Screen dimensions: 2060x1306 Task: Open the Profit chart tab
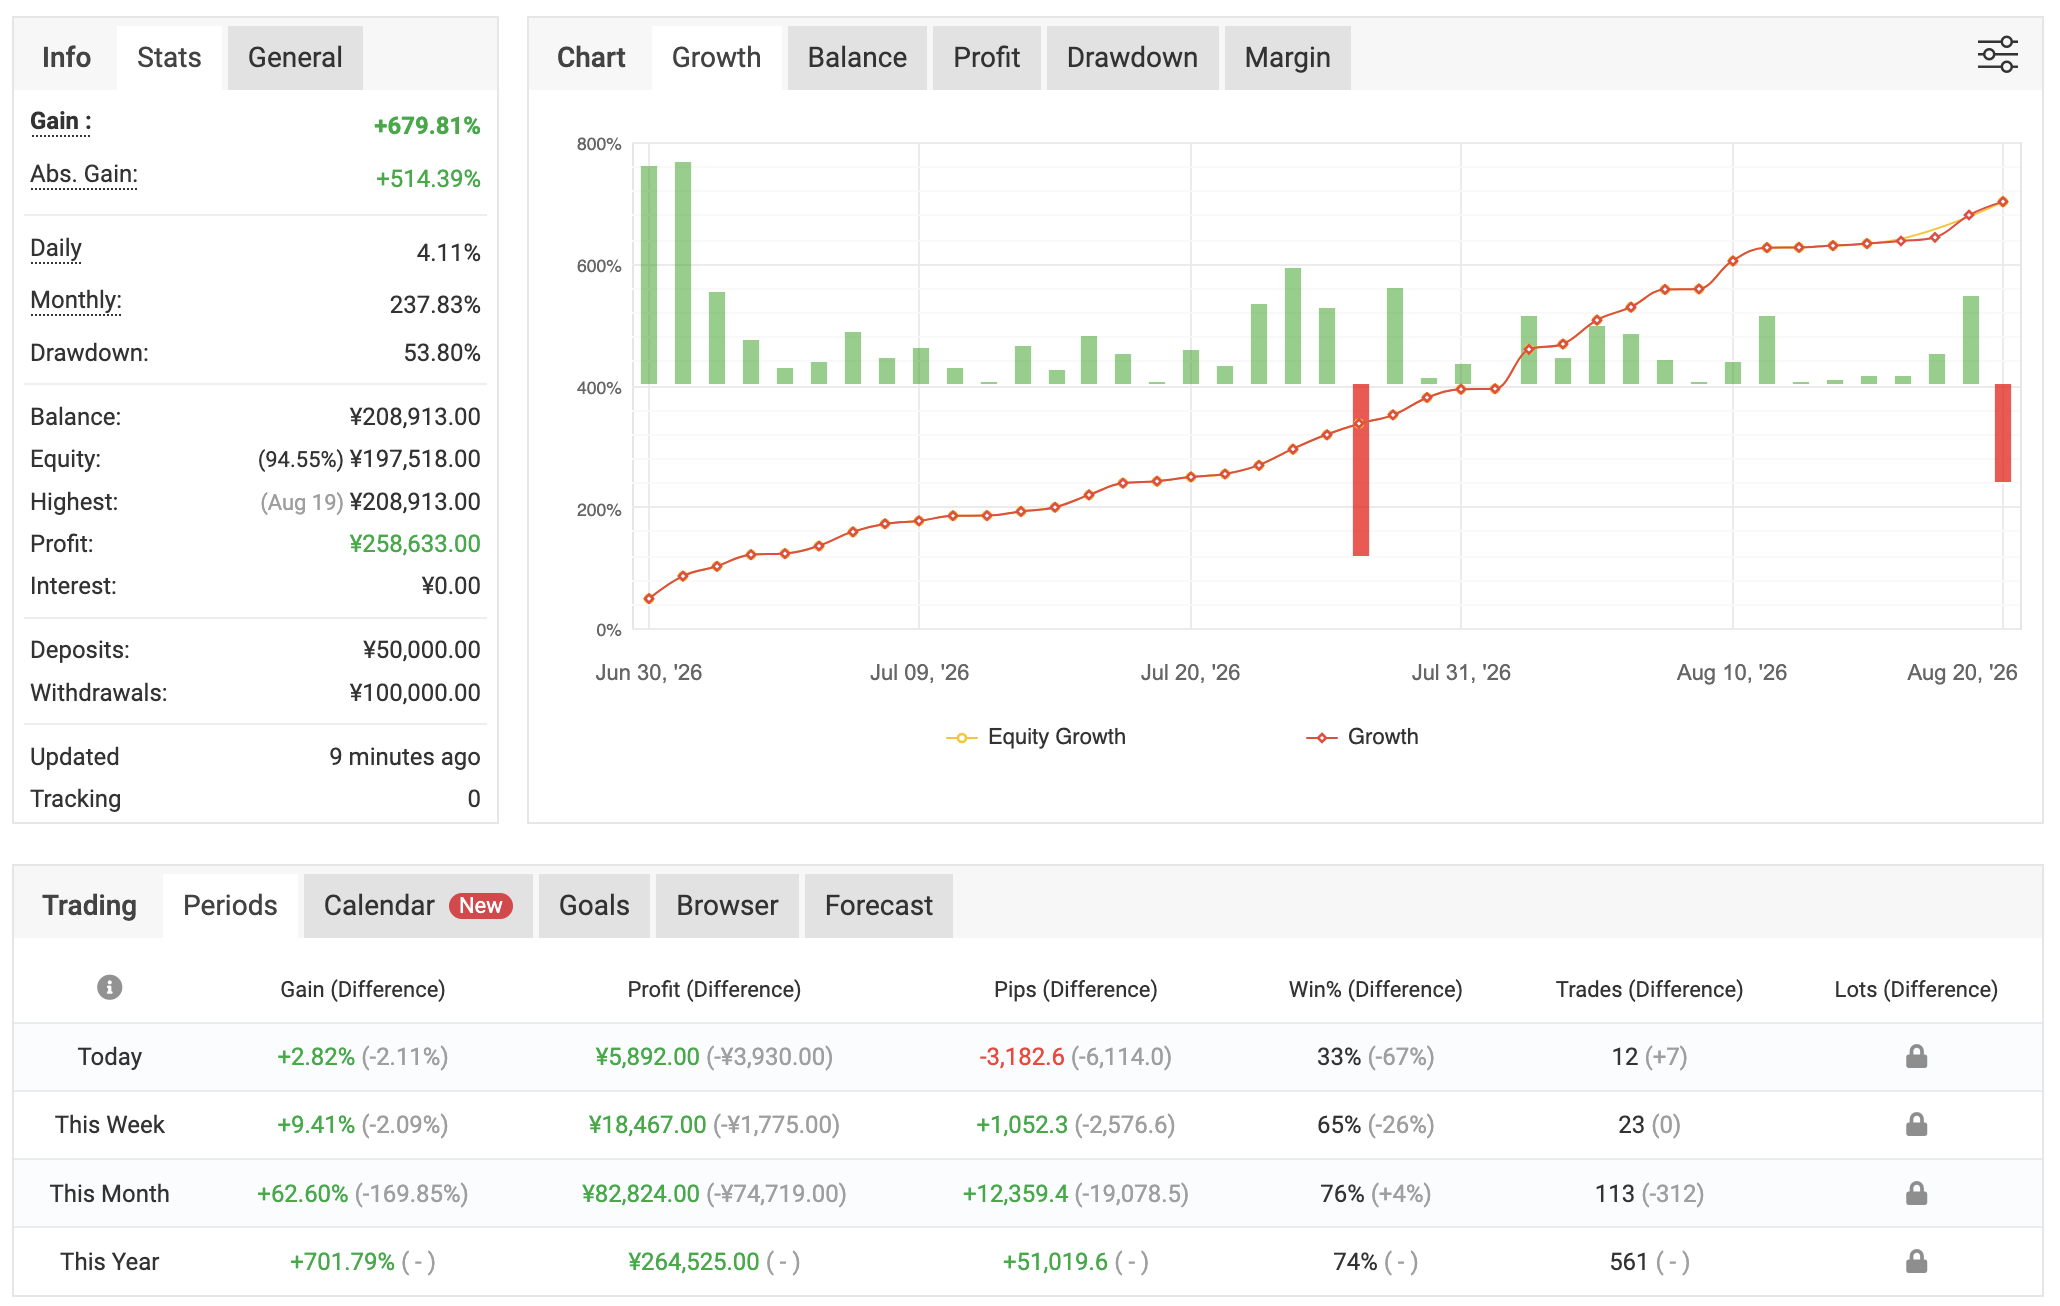[x=986, y=58]
